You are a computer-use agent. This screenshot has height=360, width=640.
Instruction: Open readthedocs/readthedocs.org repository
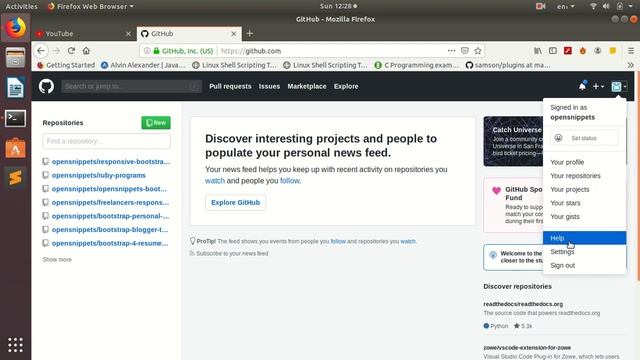pyautogui.click(x=523, y=304)
